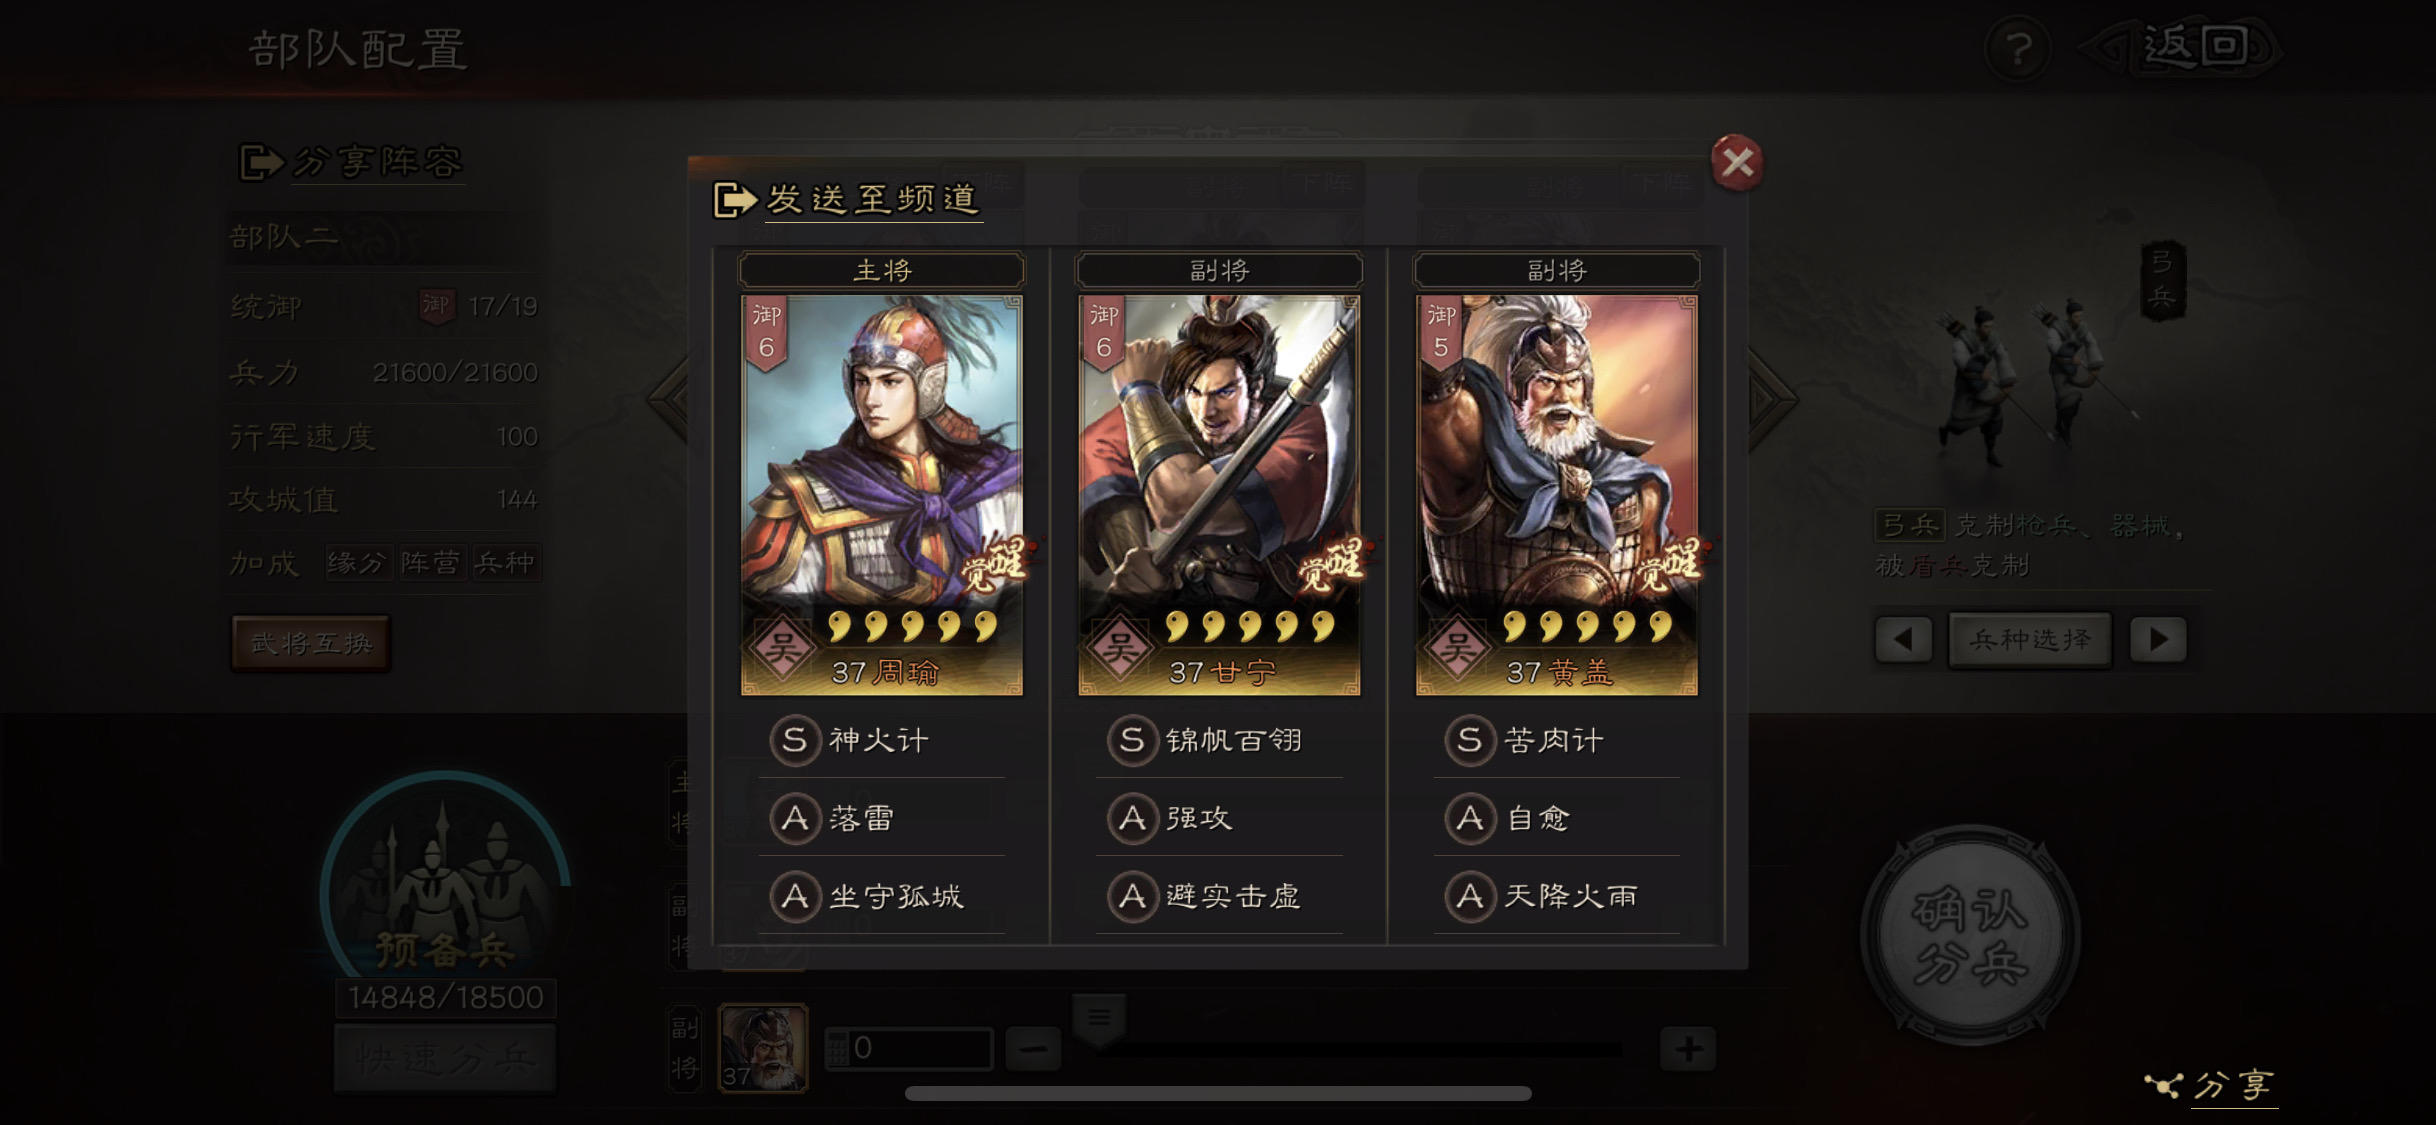Click the 分享 share link
The height and width of the screenshot is (1125, 2436).
pos(2213,1085)
